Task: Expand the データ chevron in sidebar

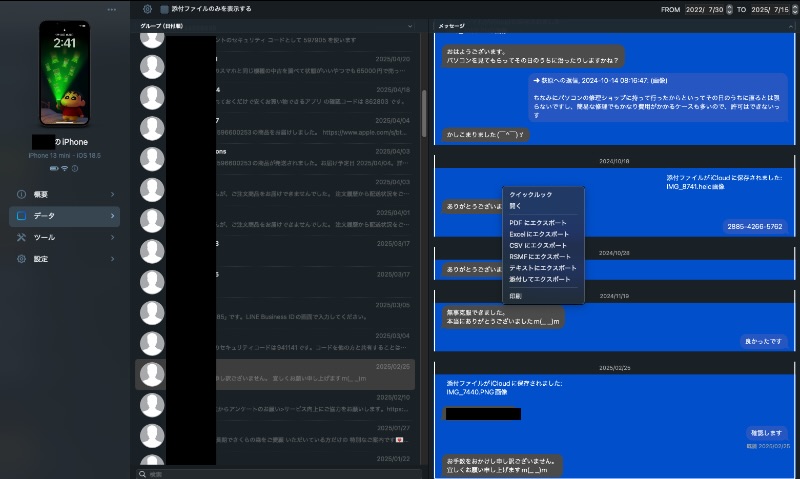Action: click(x=112, y=216)
